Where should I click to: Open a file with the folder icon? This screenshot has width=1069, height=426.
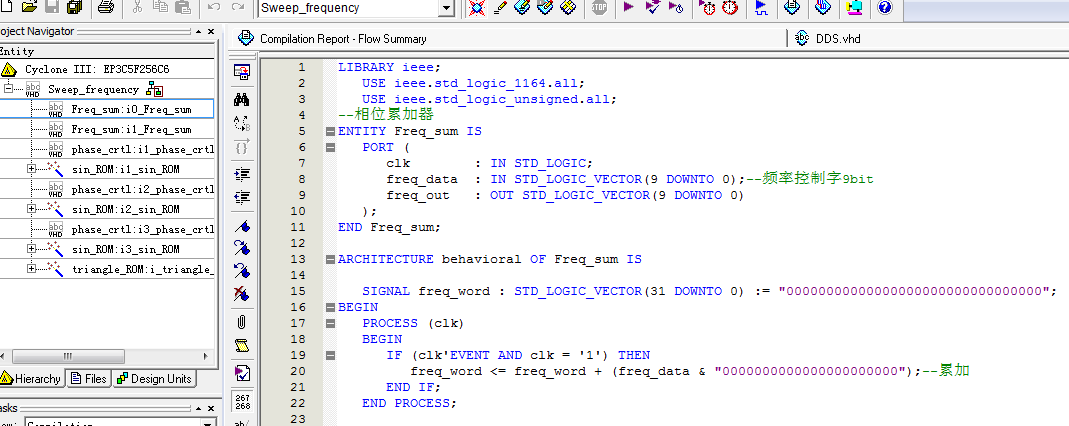pyautogui.click(x=29, y=7)
